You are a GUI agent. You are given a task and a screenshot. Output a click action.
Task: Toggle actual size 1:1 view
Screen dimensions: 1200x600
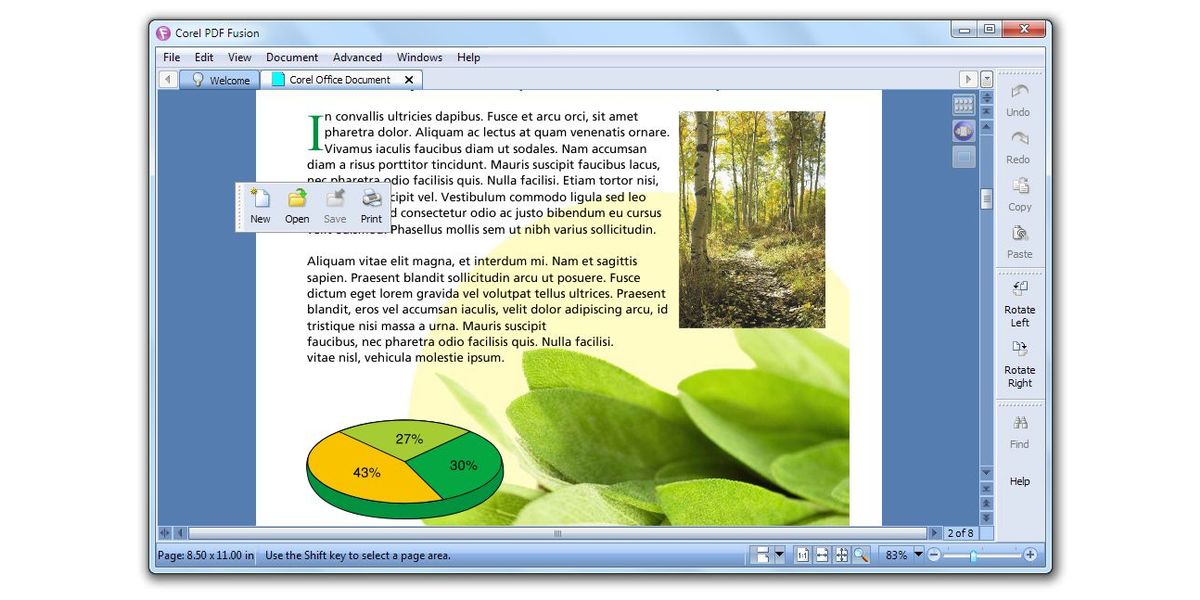(x=802, y=555)
